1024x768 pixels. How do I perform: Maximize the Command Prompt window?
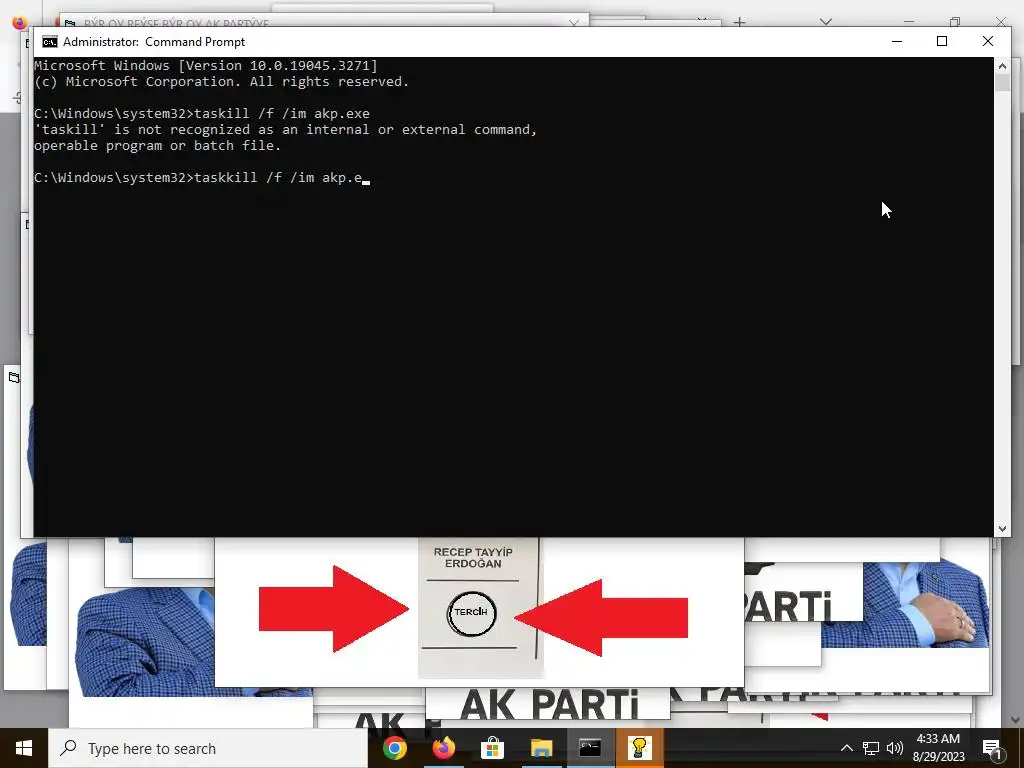pos(942,41)
